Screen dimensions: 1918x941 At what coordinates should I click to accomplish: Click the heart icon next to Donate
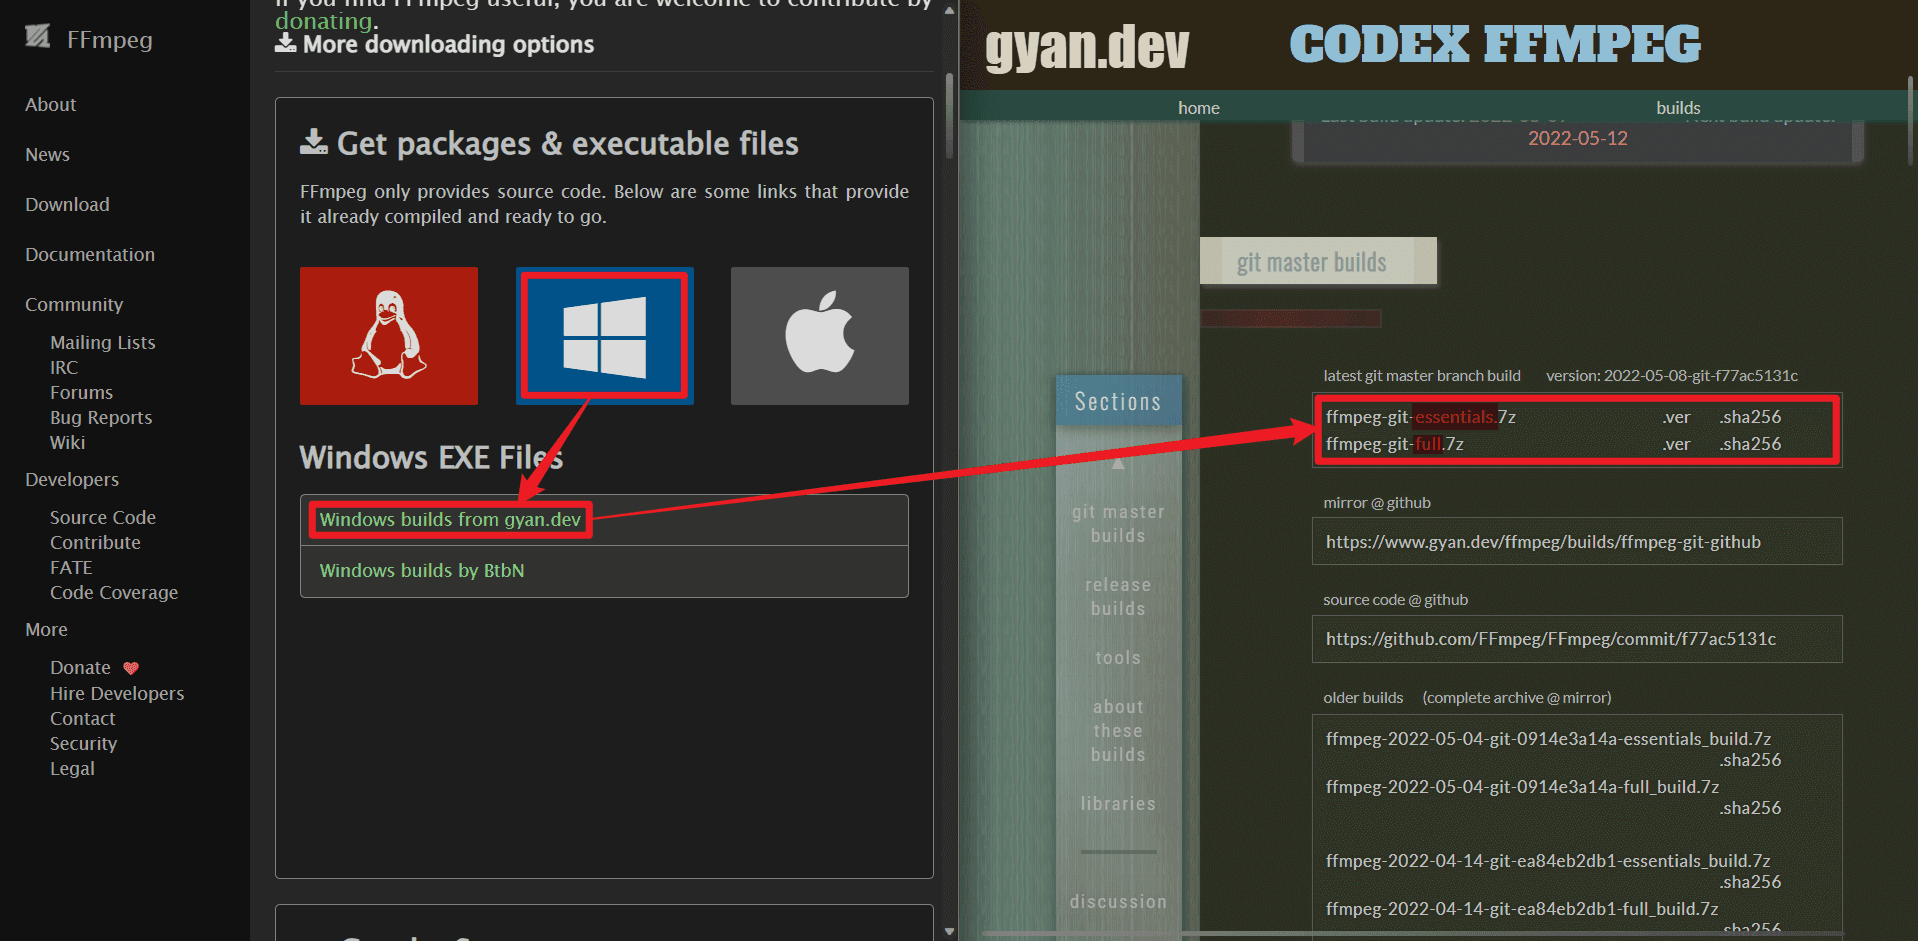point(131,668)
